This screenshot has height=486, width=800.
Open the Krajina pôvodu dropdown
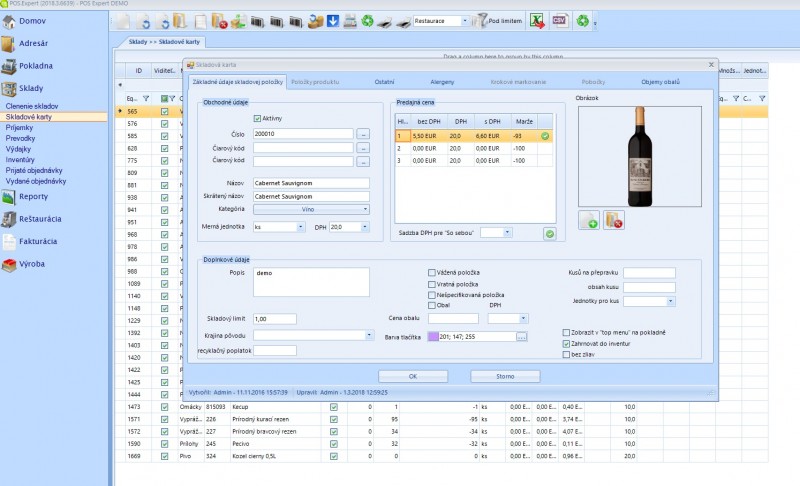pyautogui.click(x=369, y=335)
